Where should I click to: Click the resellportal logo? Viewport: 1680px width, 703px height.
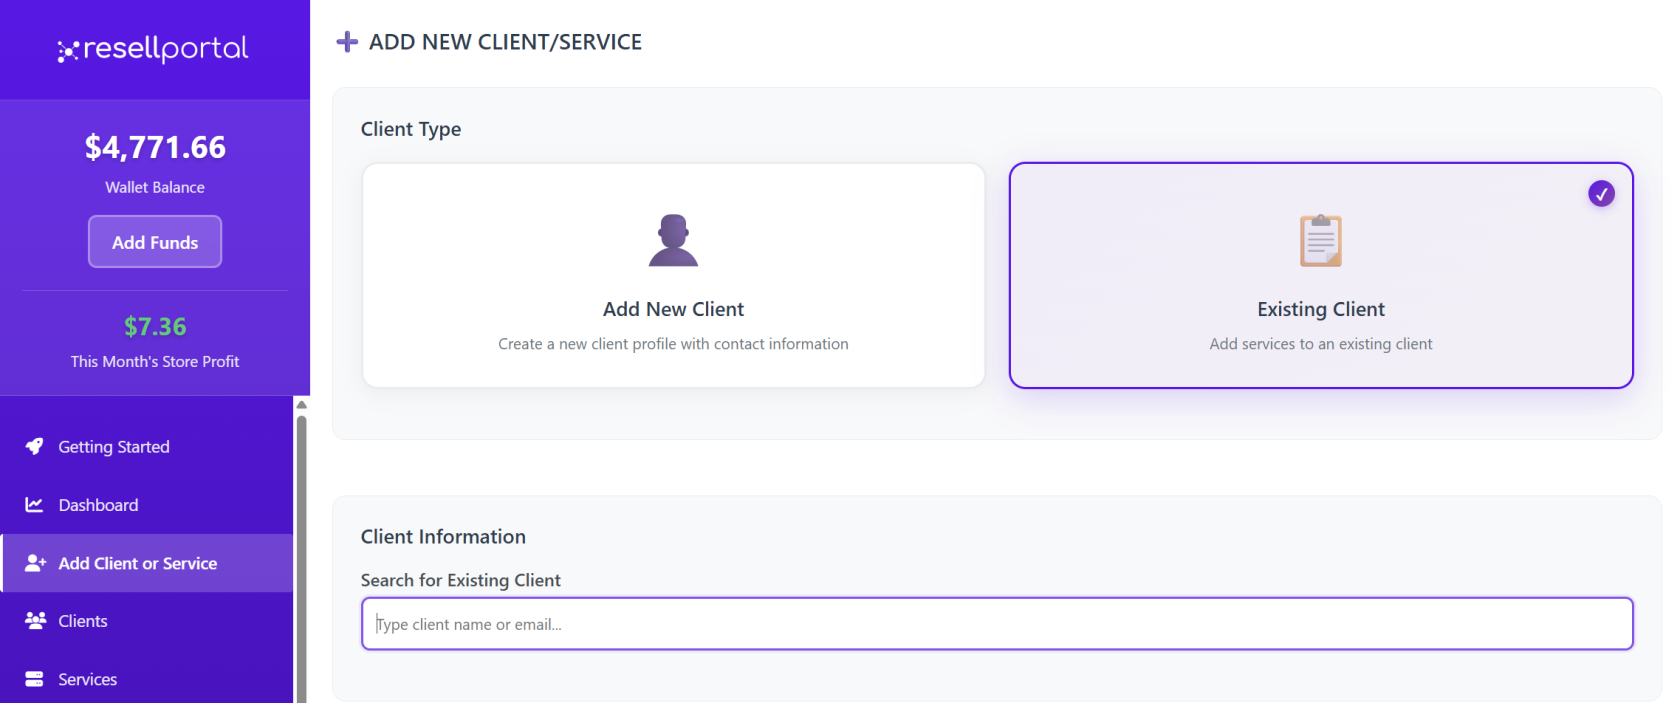coord(153,49)
